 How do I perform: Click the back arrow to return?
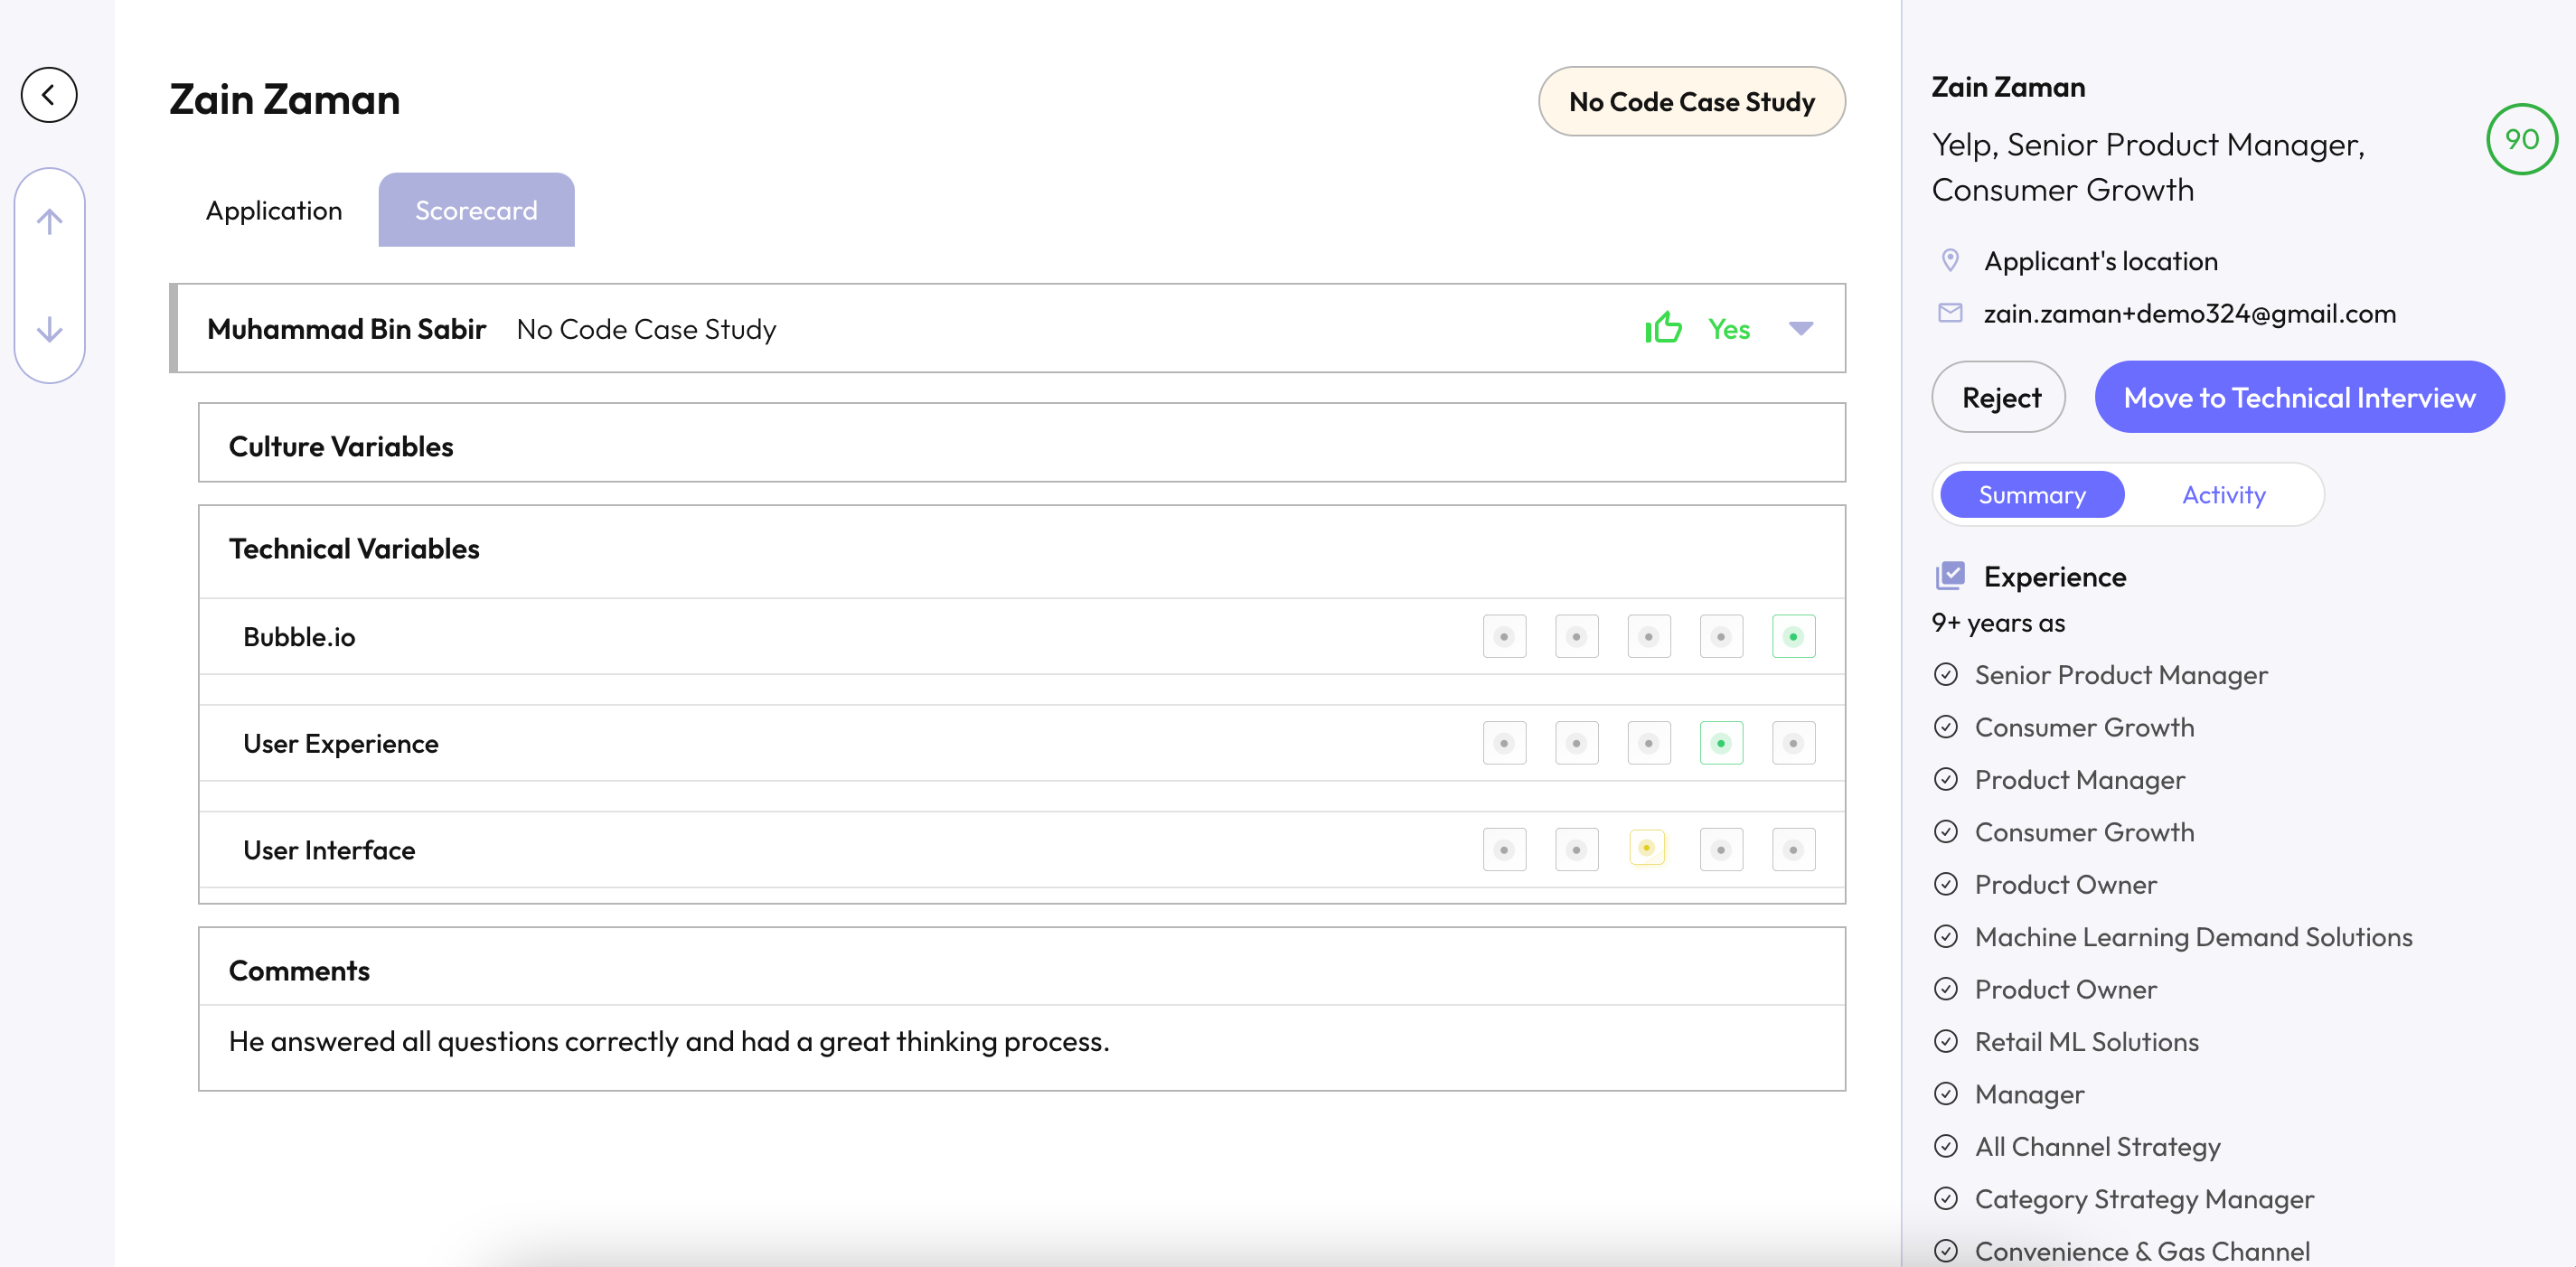click(x=48, y=94)
